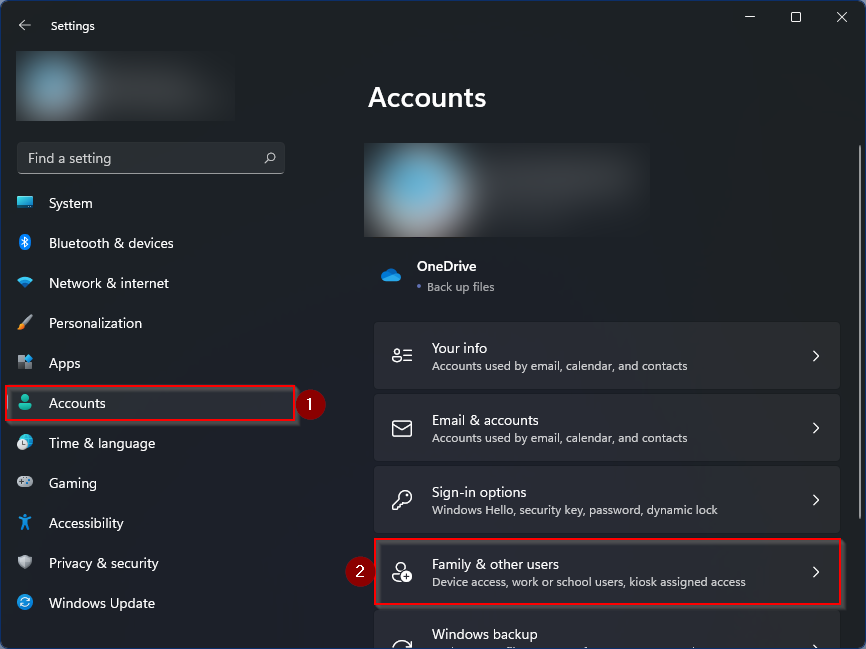866x649 pixels.
Task: Click the OneDrive cloud icon
Action: click(391, 275)
